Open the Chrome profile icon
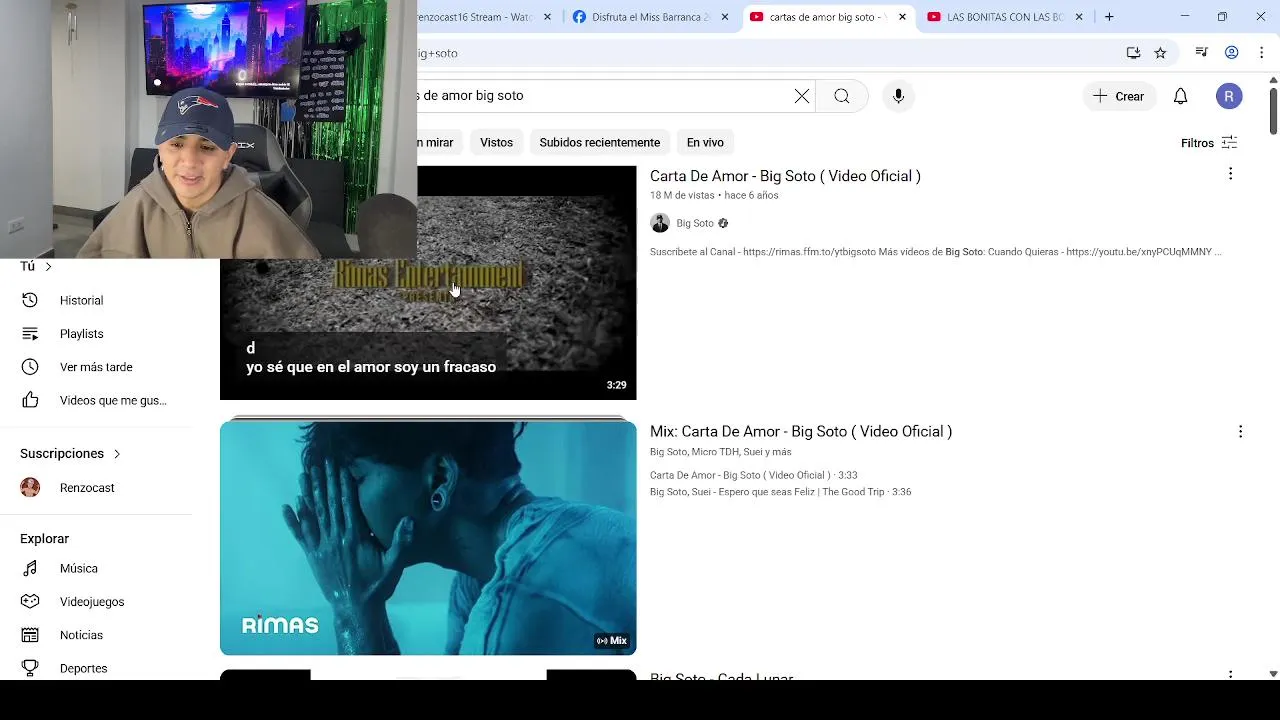Viewport: 1280px width, 720px height. pyautogui.click(x=1232, y=53)
